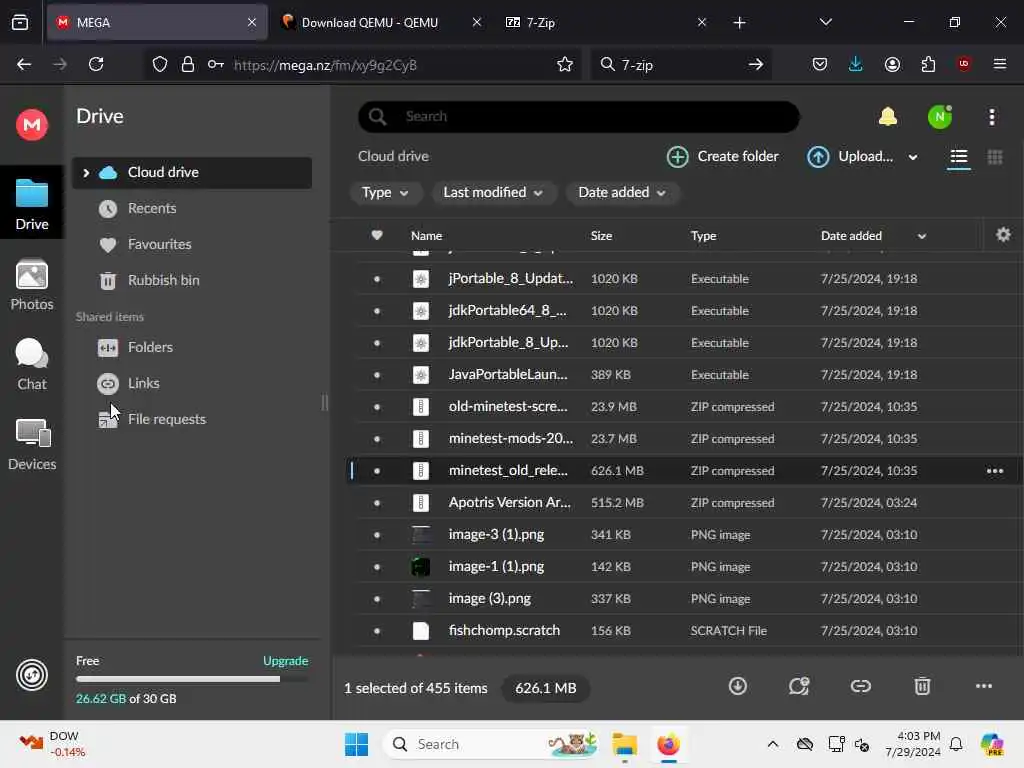Open the Devices section icon
The width and height of the screenshot is (1024, 768).
(x=32, y=434)
